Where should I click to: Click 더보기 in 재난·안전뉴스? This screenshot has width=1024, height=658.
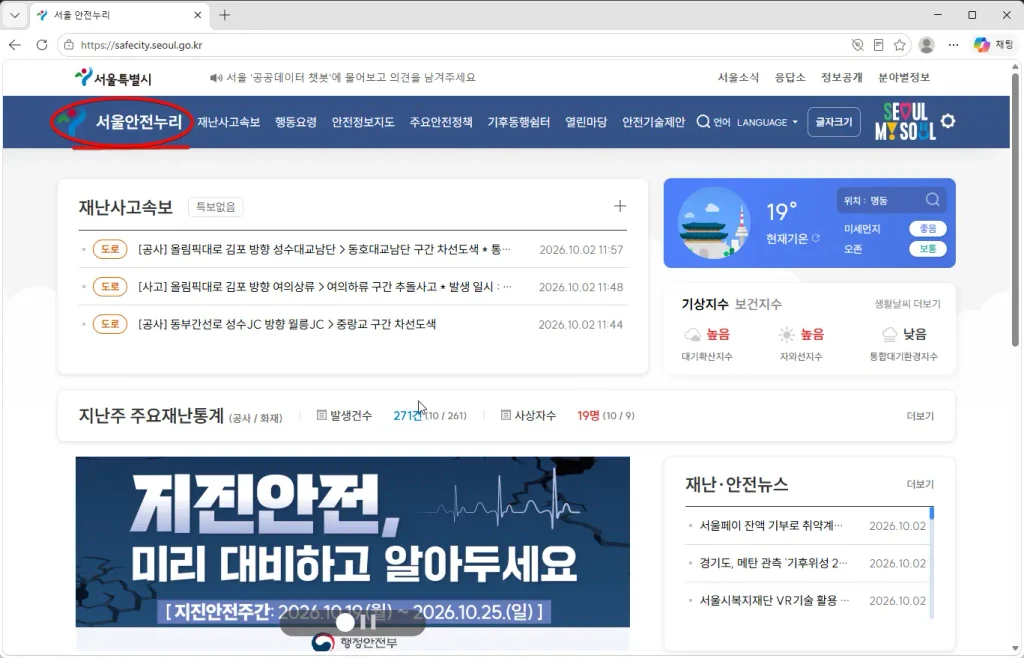920,484
